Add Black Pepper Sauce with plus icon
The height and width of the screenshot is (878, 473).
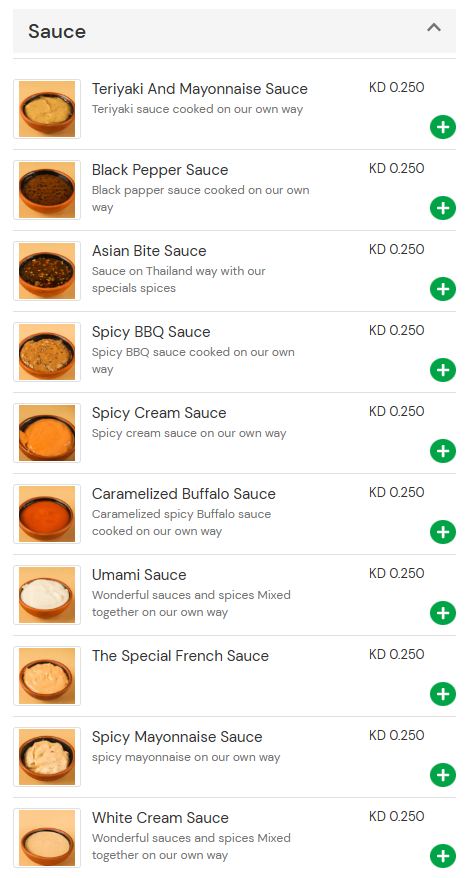pos(443,208)
